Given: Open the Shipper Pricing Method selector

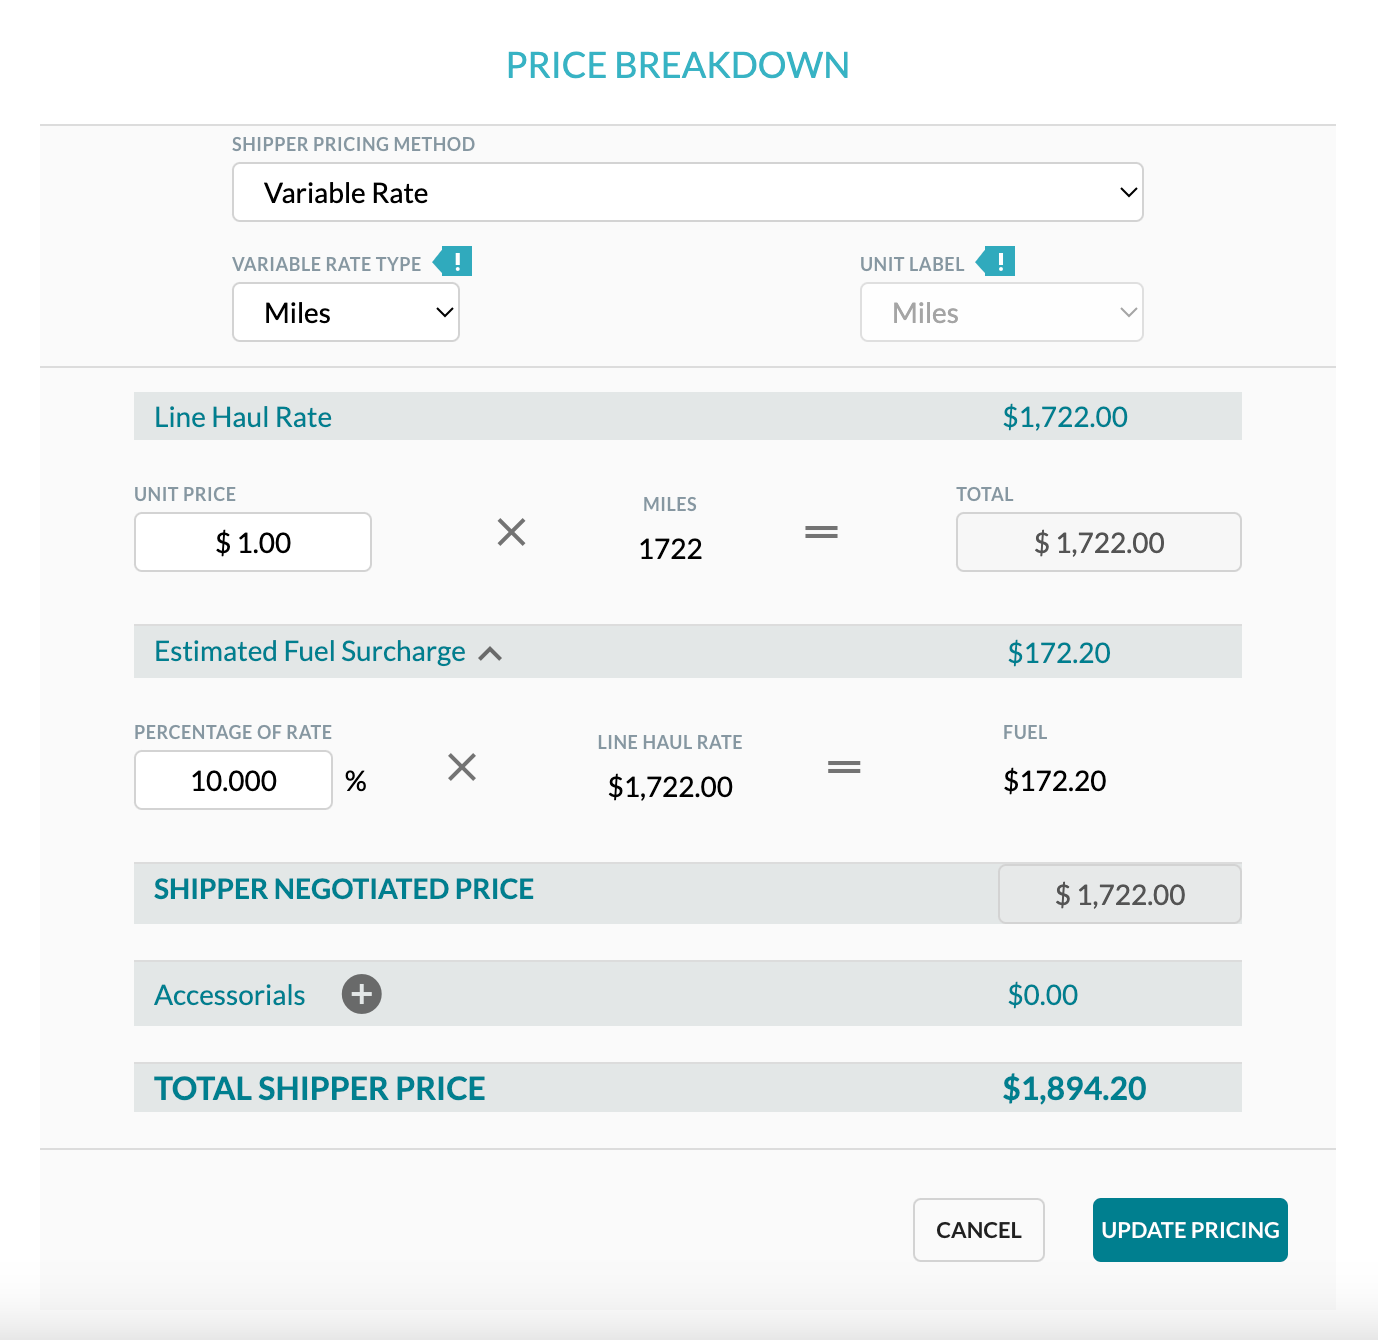Looking at the screenshot, I should (687, 192).
